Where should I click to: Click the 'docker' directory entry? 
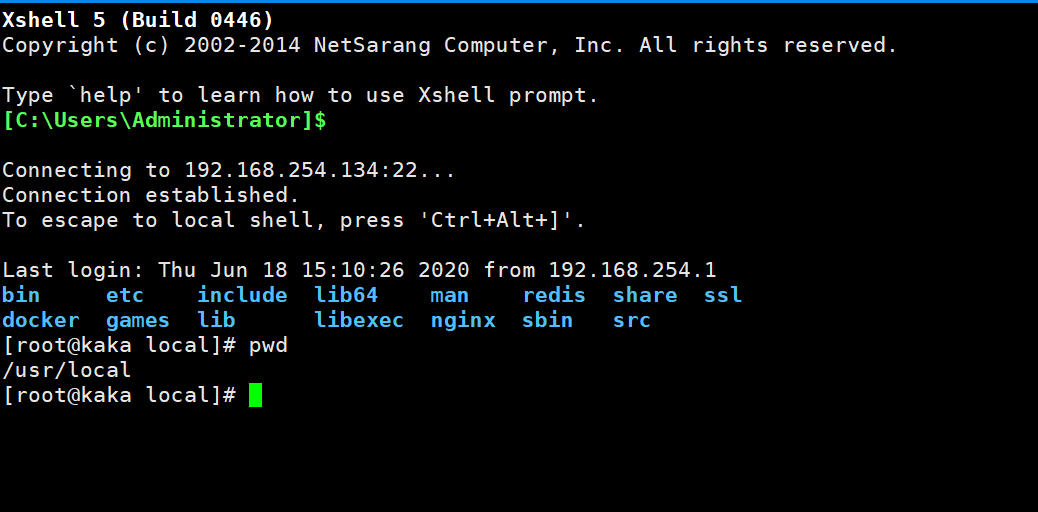(x=41, y=321)
